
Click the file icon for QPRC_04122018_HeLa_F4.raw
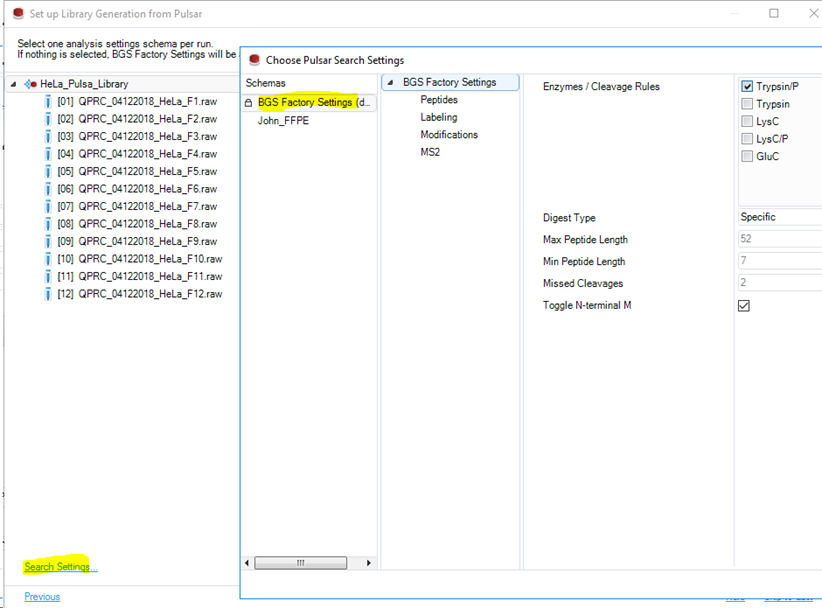click(x=48, y=154)
